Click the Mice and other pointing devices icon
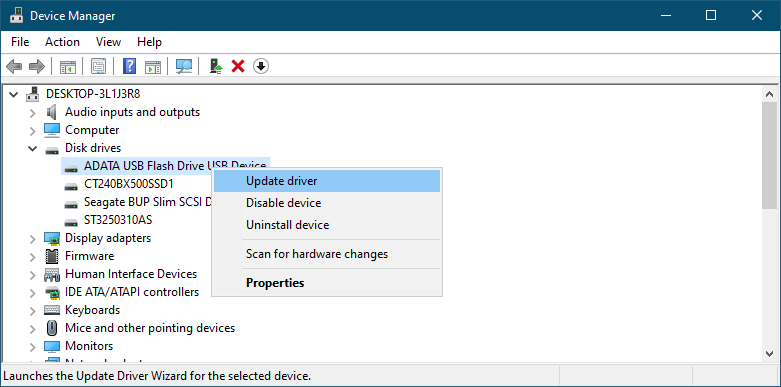Image resolution: width=781 pixels, height=387 pixels. 52,328
